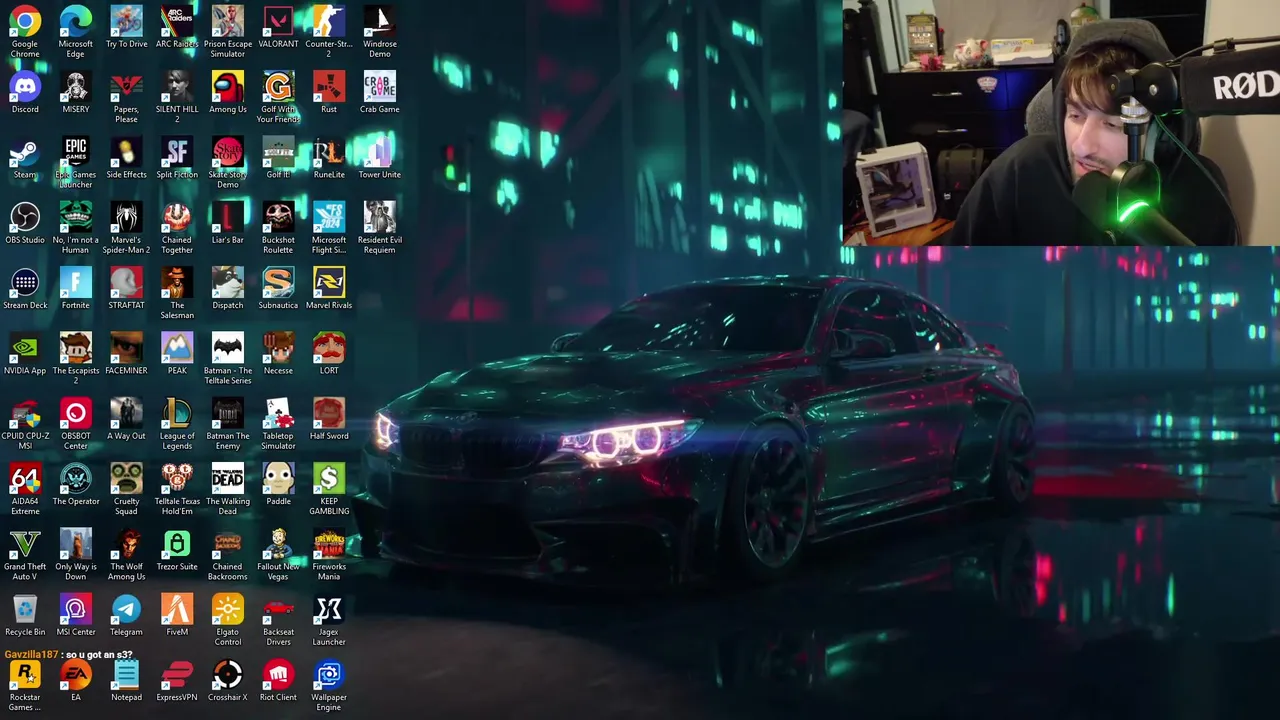Select the Fireworks Mania icon
Image resolution: width=1280 pixels, height=720 pixels.
[329, 544]
